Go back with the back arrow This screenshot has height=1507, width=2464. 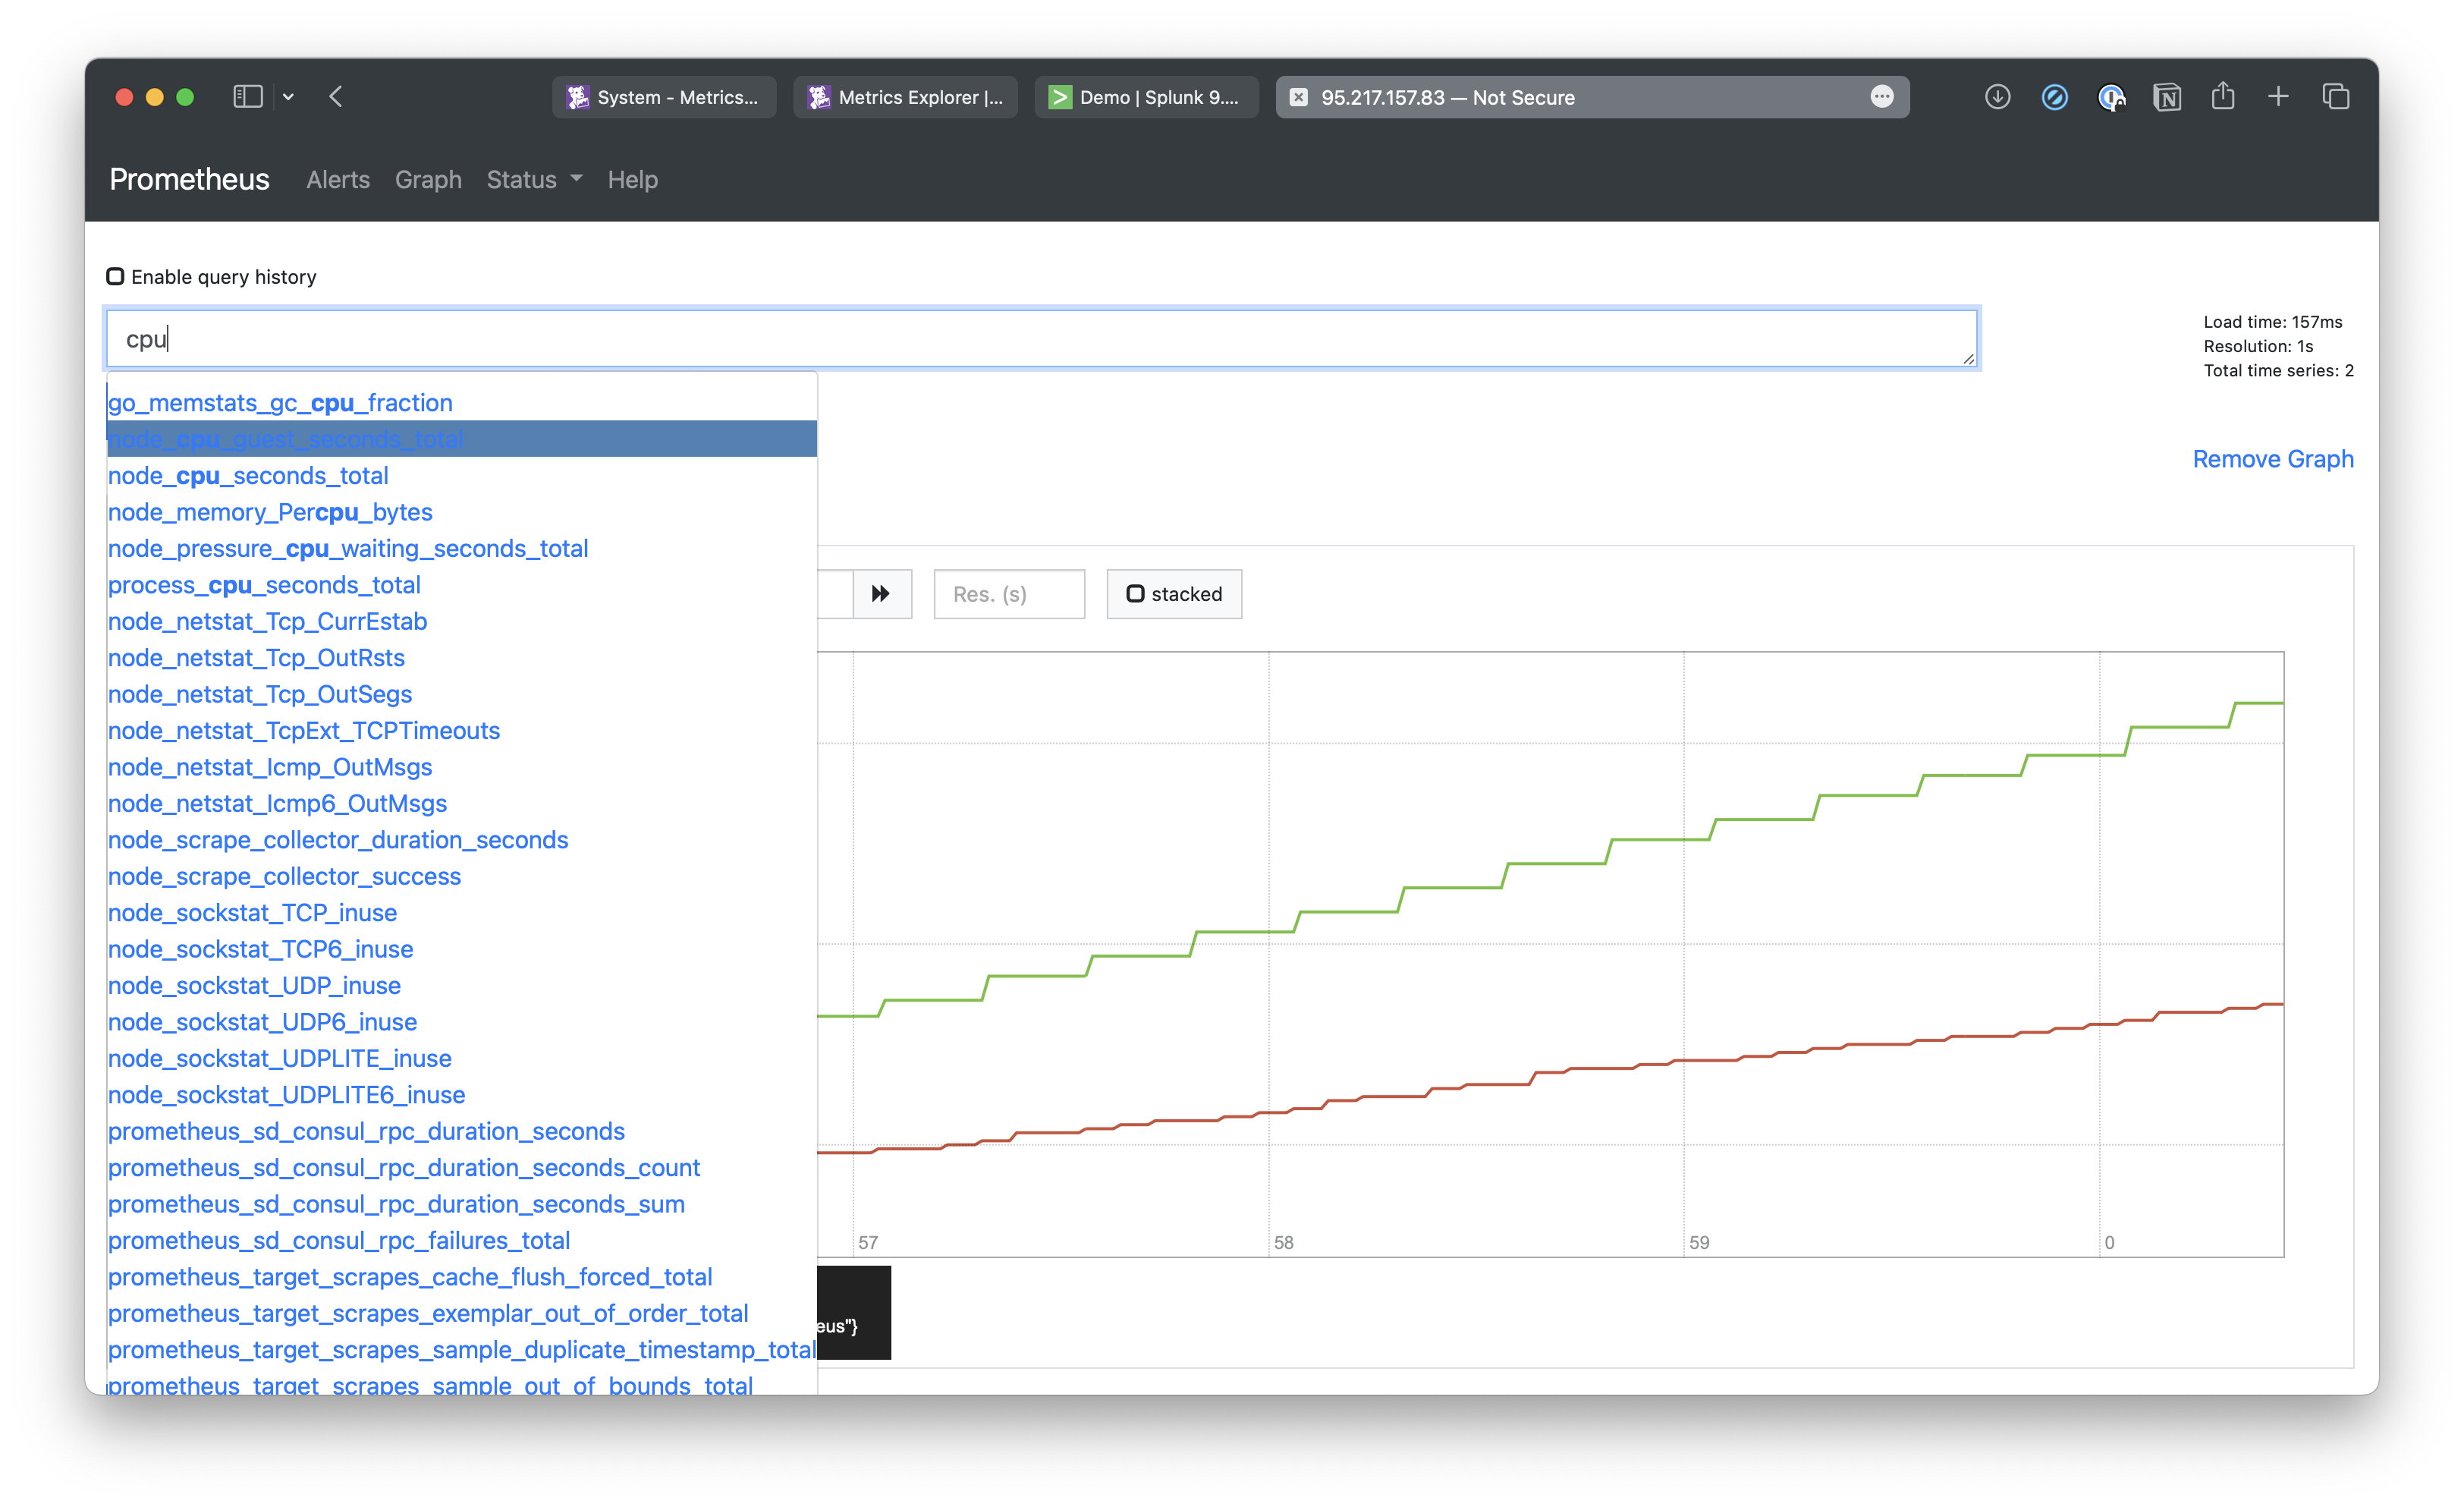tap(336, 97)
